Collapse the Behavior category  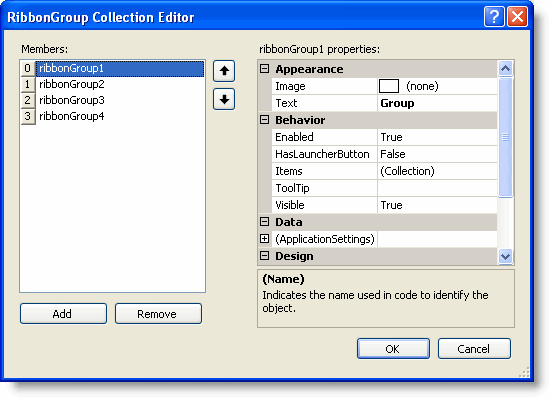[x=264, y=120]
